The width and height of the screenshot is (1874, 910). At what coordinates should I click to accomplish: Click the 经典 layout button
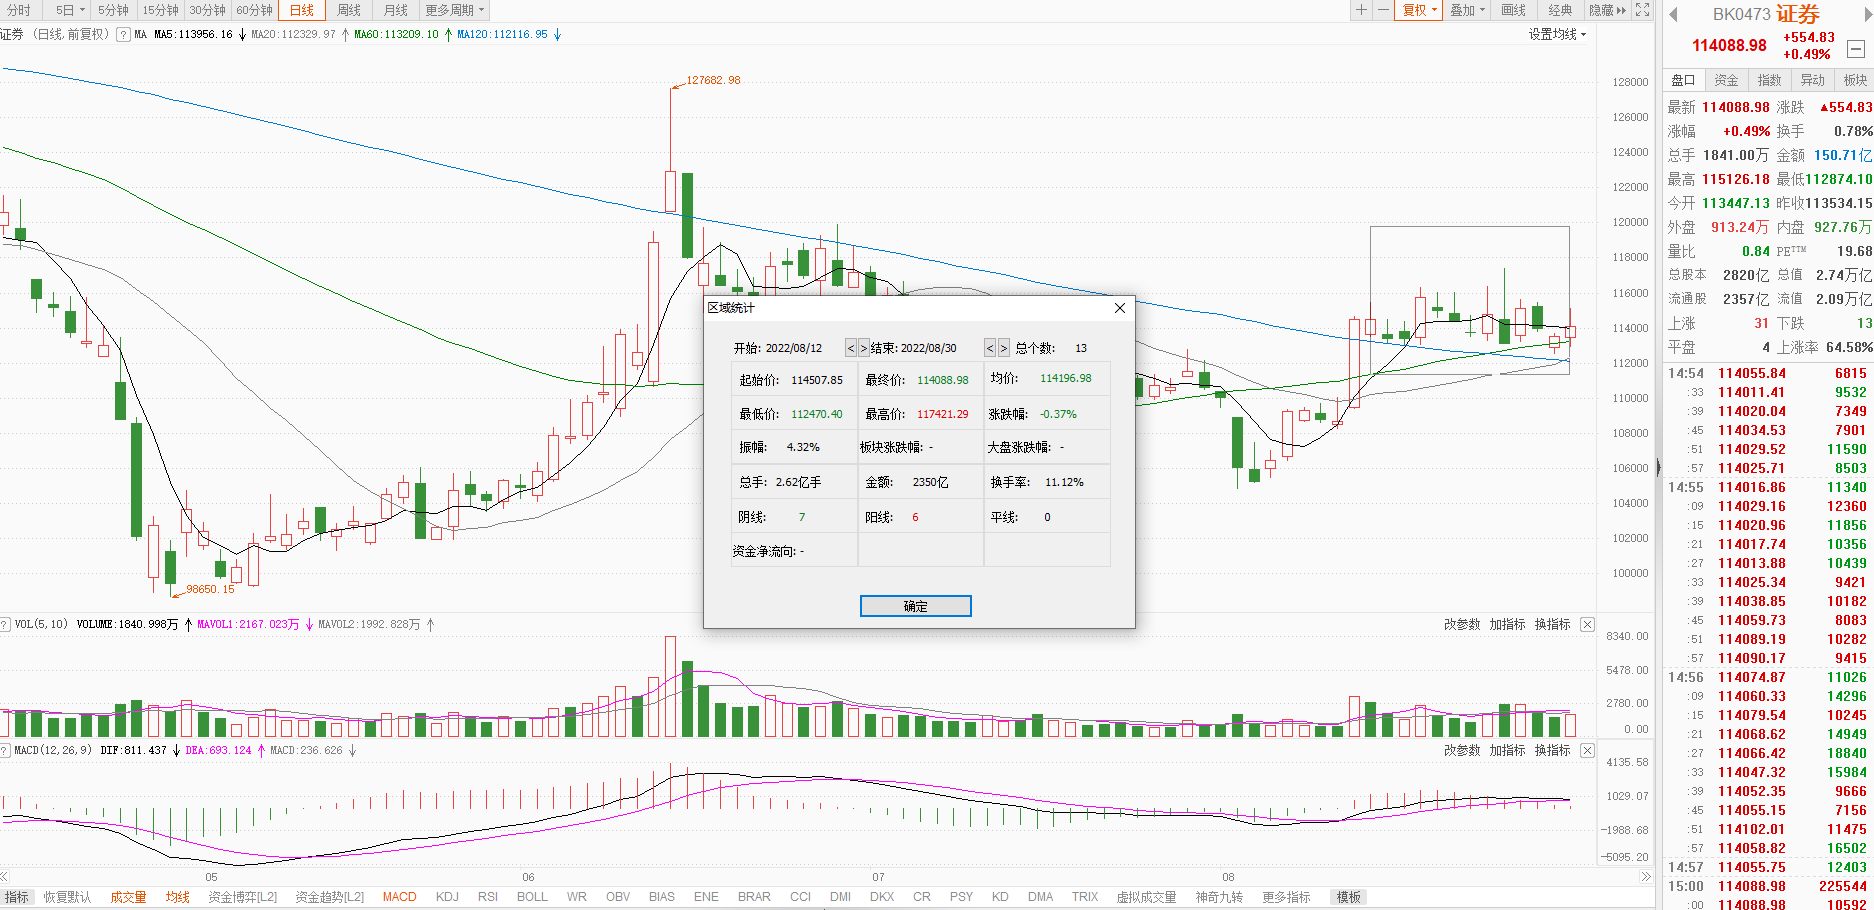1560,10
